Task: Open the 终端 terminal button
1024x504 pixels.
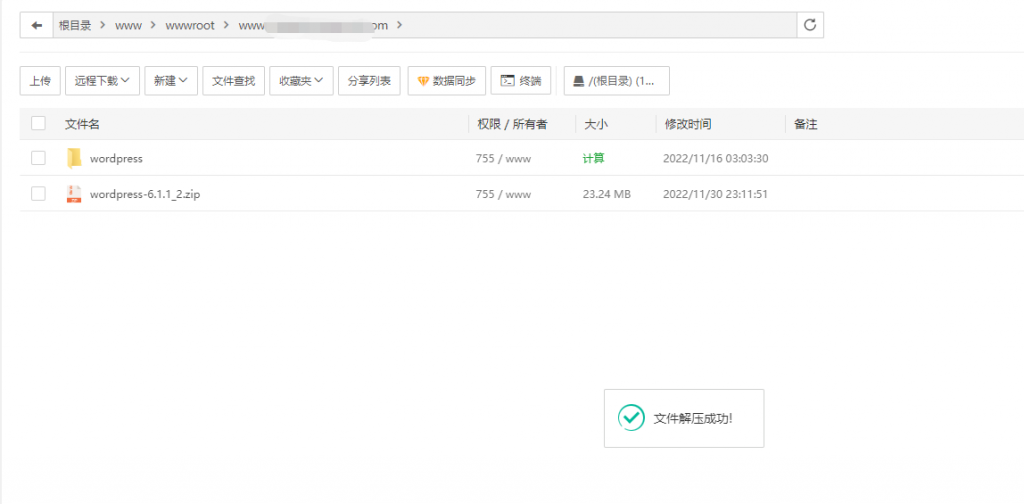Action: 521,81
